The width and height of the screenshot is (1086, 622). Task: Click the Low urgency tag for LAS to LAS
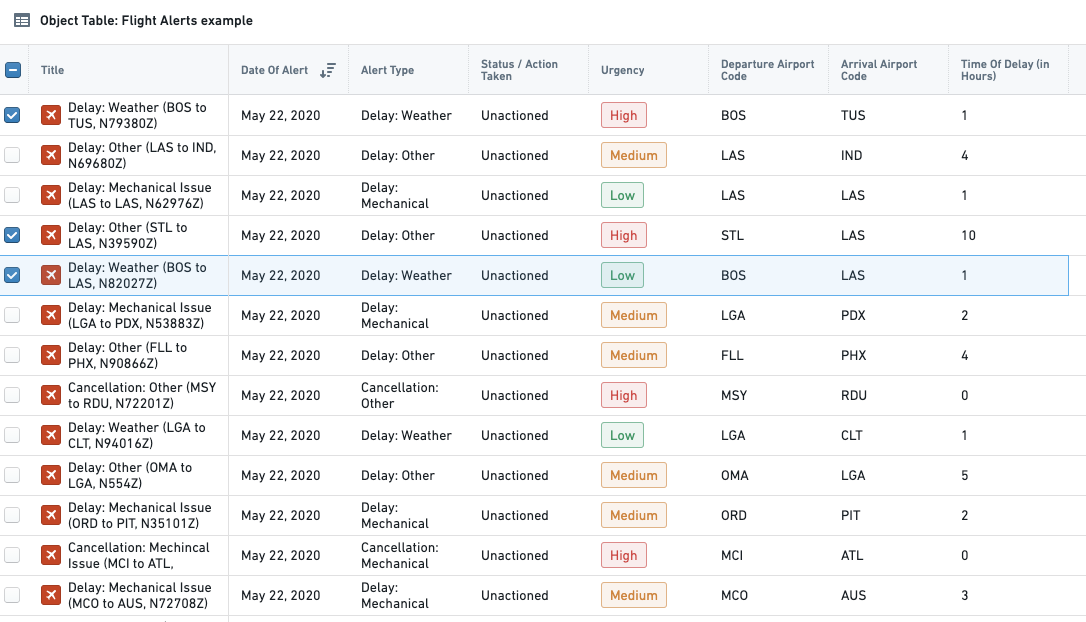pyautogui.click(x=622, y=195)
